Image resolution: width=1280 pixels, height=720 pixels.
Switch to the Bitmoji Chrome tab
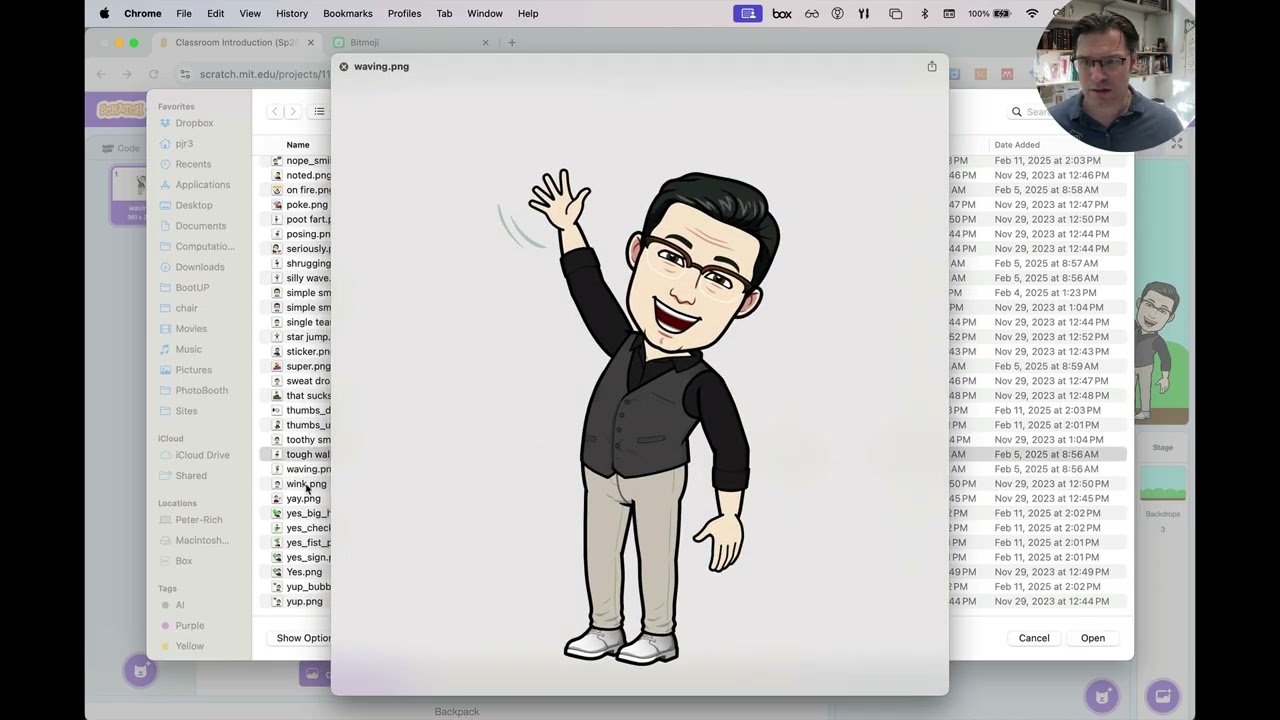click(364, 43)
